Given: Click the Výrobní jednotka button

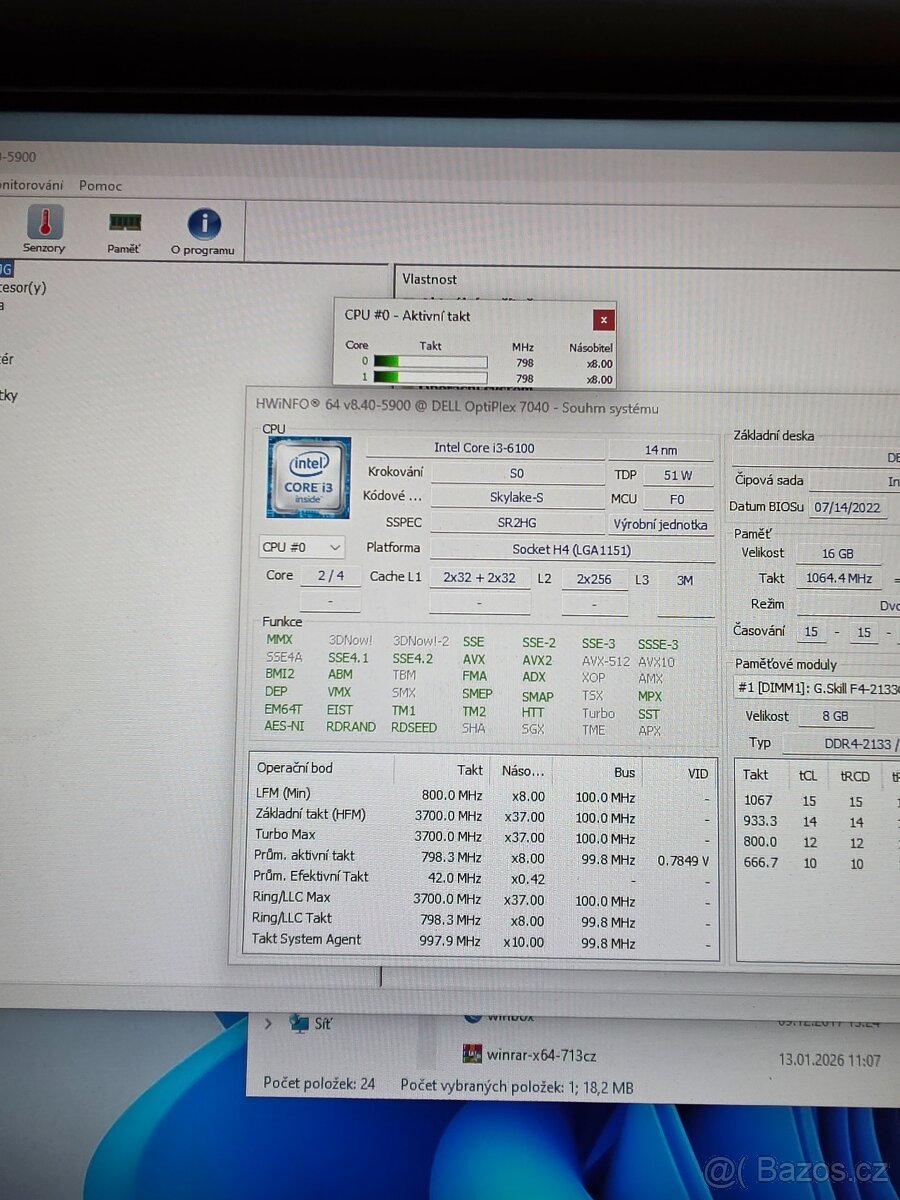Looking at the screenshot, I should [661, 524].
